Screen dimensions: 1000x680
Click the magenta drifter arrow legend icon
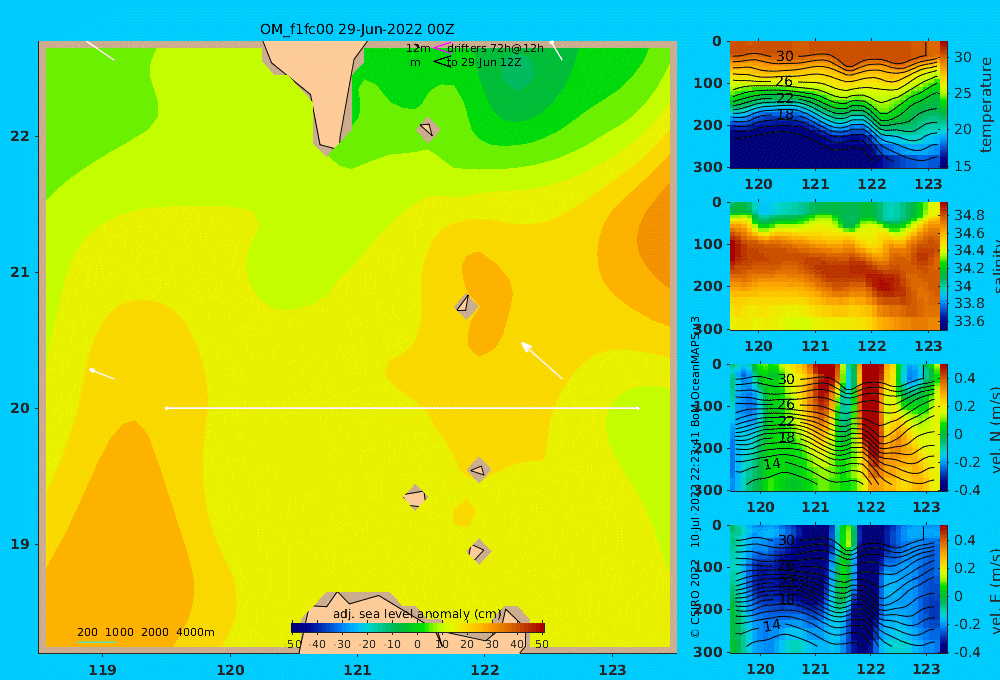click(x=441, y=47)
